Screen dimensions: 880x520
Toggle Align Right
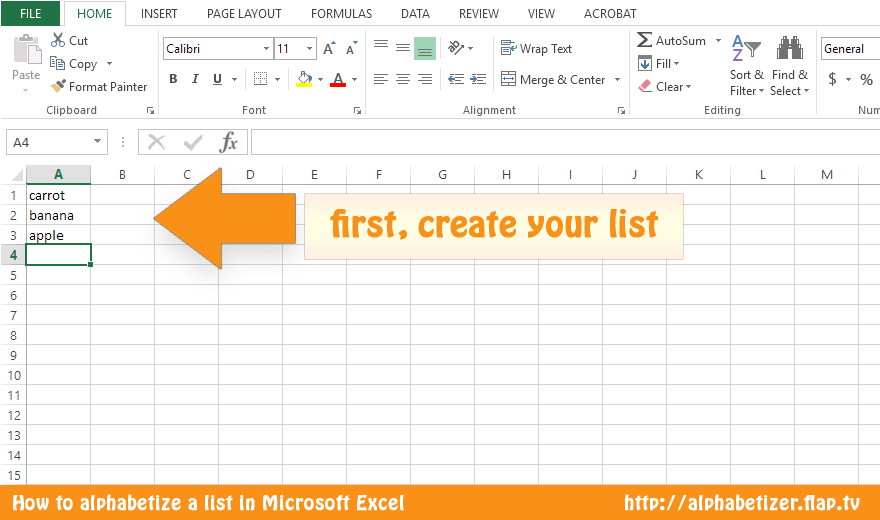(425, 79)
